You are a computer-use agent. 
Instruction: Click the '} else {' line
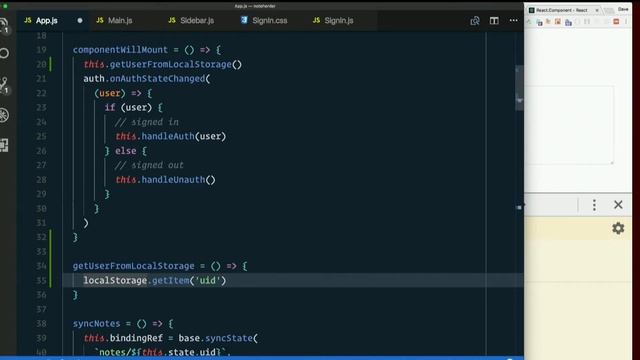(x=126, y=151)
